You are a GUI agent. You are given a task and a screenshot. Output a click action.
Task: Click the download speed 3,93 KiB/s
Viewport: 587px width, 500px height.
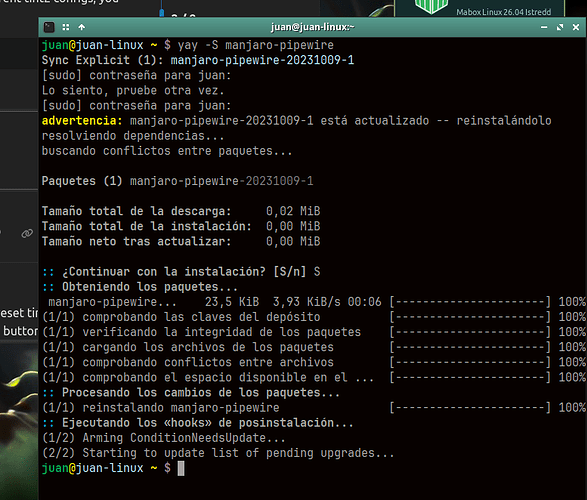tap(307, 302)
